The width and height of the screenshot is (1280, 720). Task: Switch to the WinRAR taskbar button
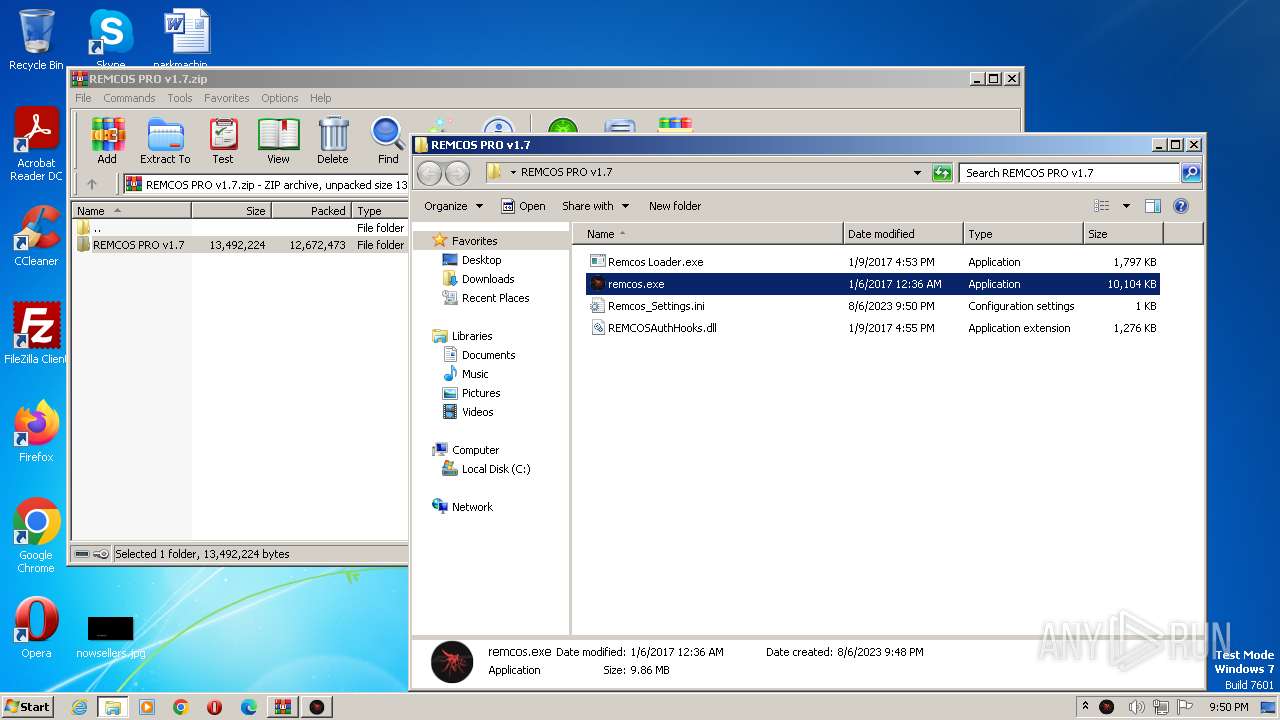click(x=282, y=707)
